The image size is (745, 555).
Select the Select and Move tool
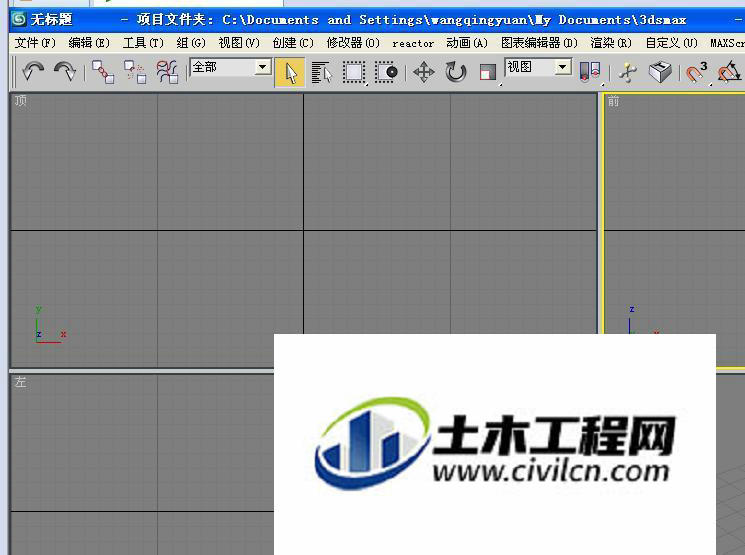[x=424, y=72]
